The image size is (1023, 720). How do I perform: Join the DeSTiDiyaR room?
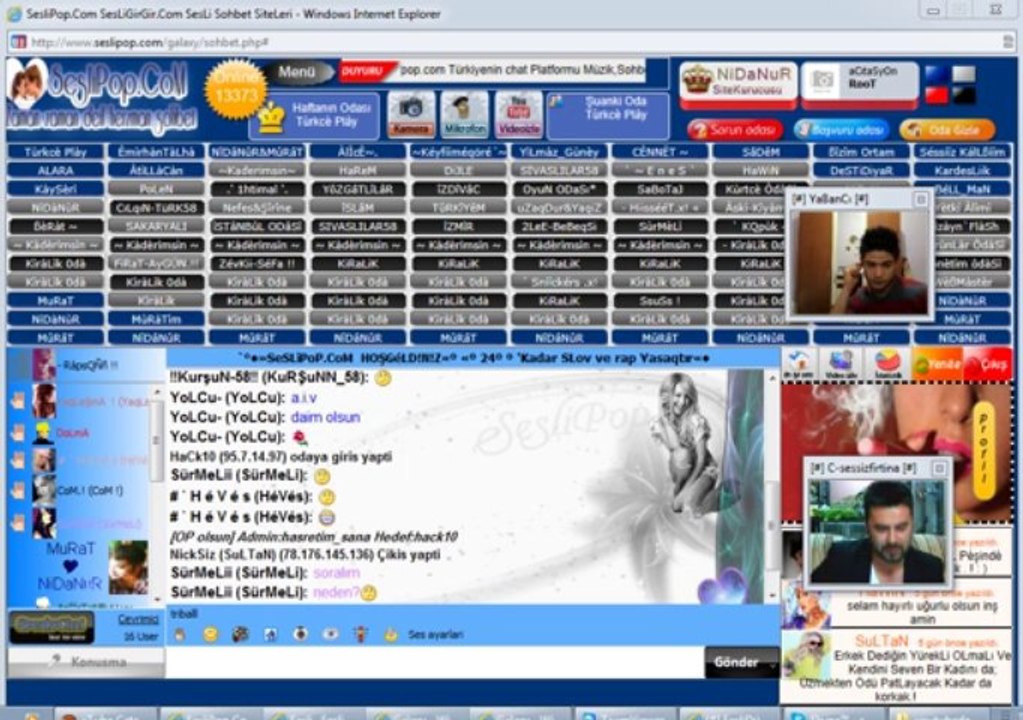[x=861, y=171]
